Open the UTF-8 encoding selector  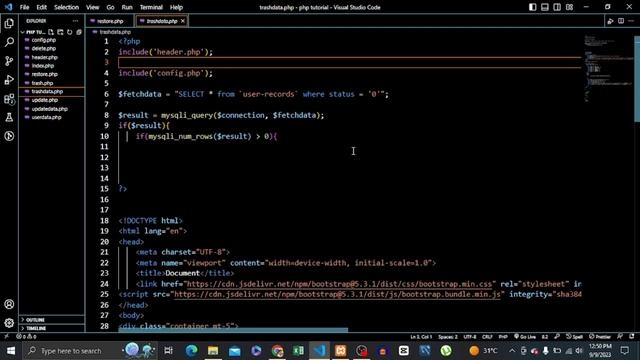click(470, 337)
